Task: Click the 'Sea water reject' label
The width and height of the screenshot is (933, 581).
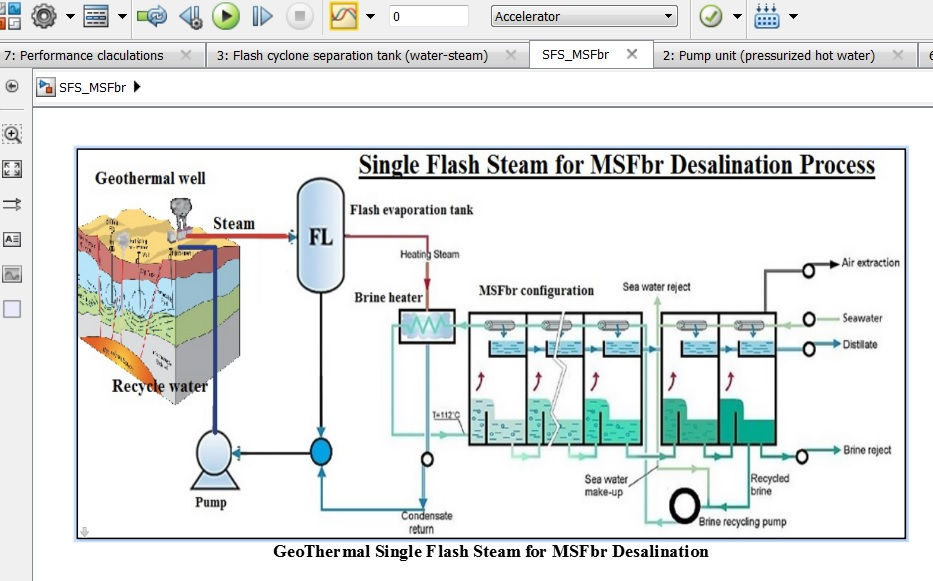Action: [x=656, y=287]
